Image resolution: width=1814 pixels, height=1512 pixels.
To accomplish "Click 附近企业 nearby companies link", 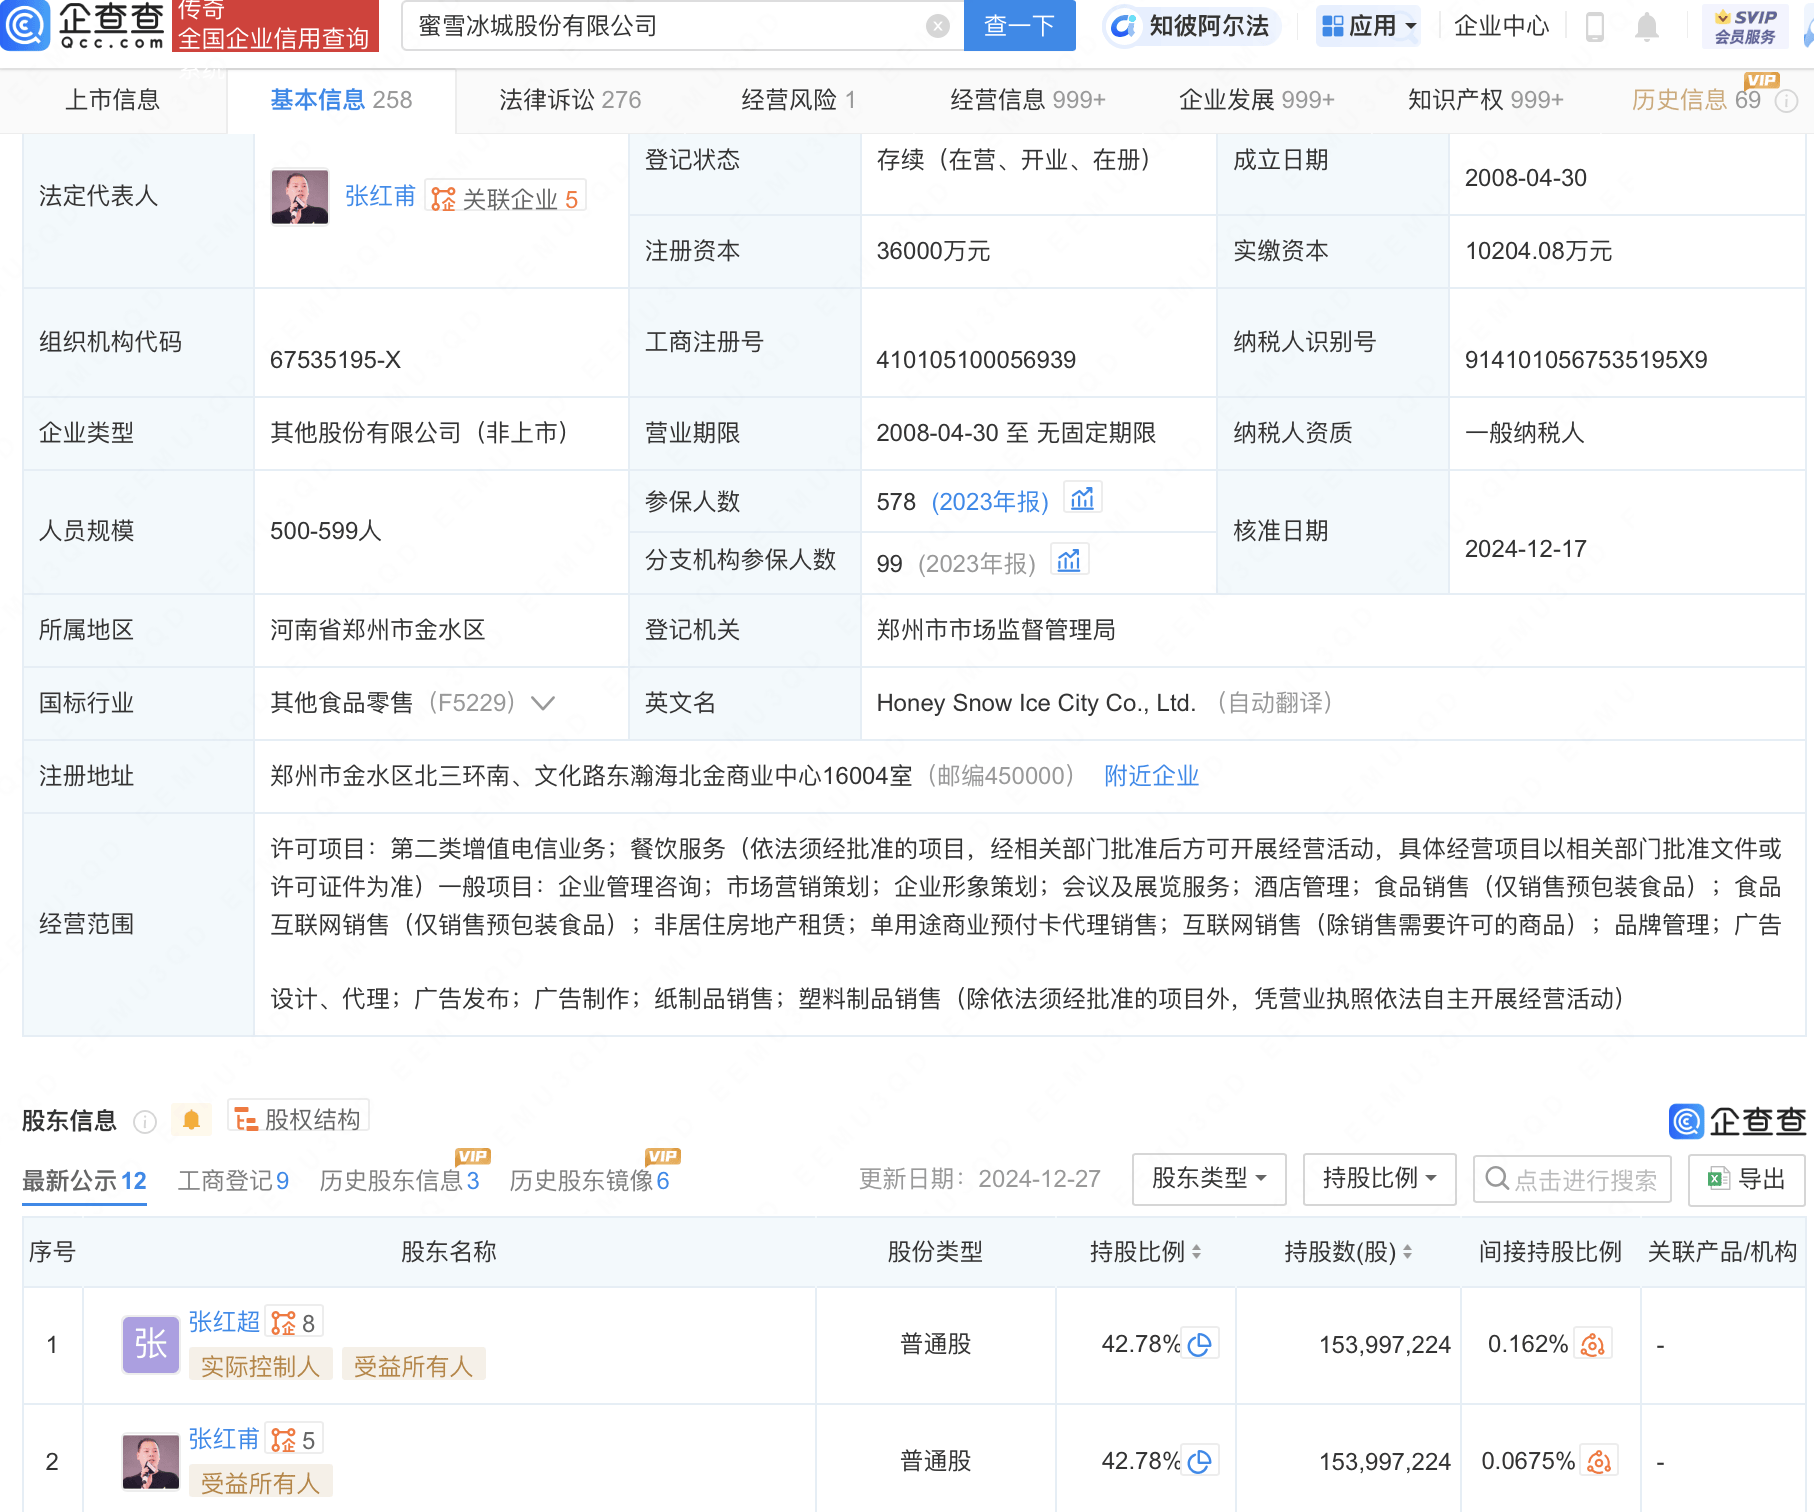I will (1151, 776).
